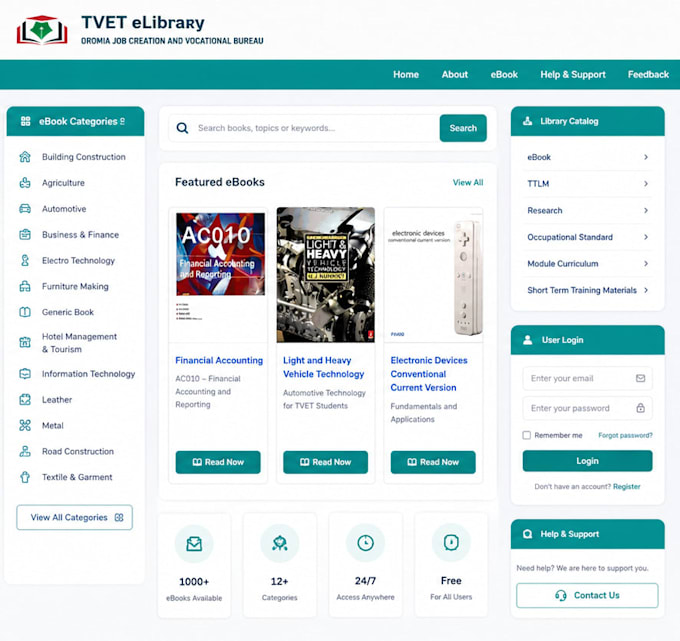Click the Metal category icon
Image resolution: width=680 pixels, height=641 pixels.
point(25,425)
